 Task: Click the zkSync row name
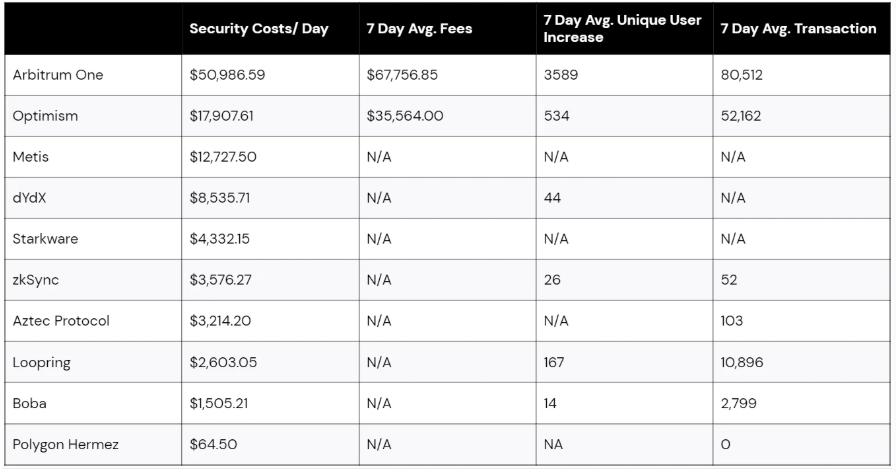coord(36,280)
